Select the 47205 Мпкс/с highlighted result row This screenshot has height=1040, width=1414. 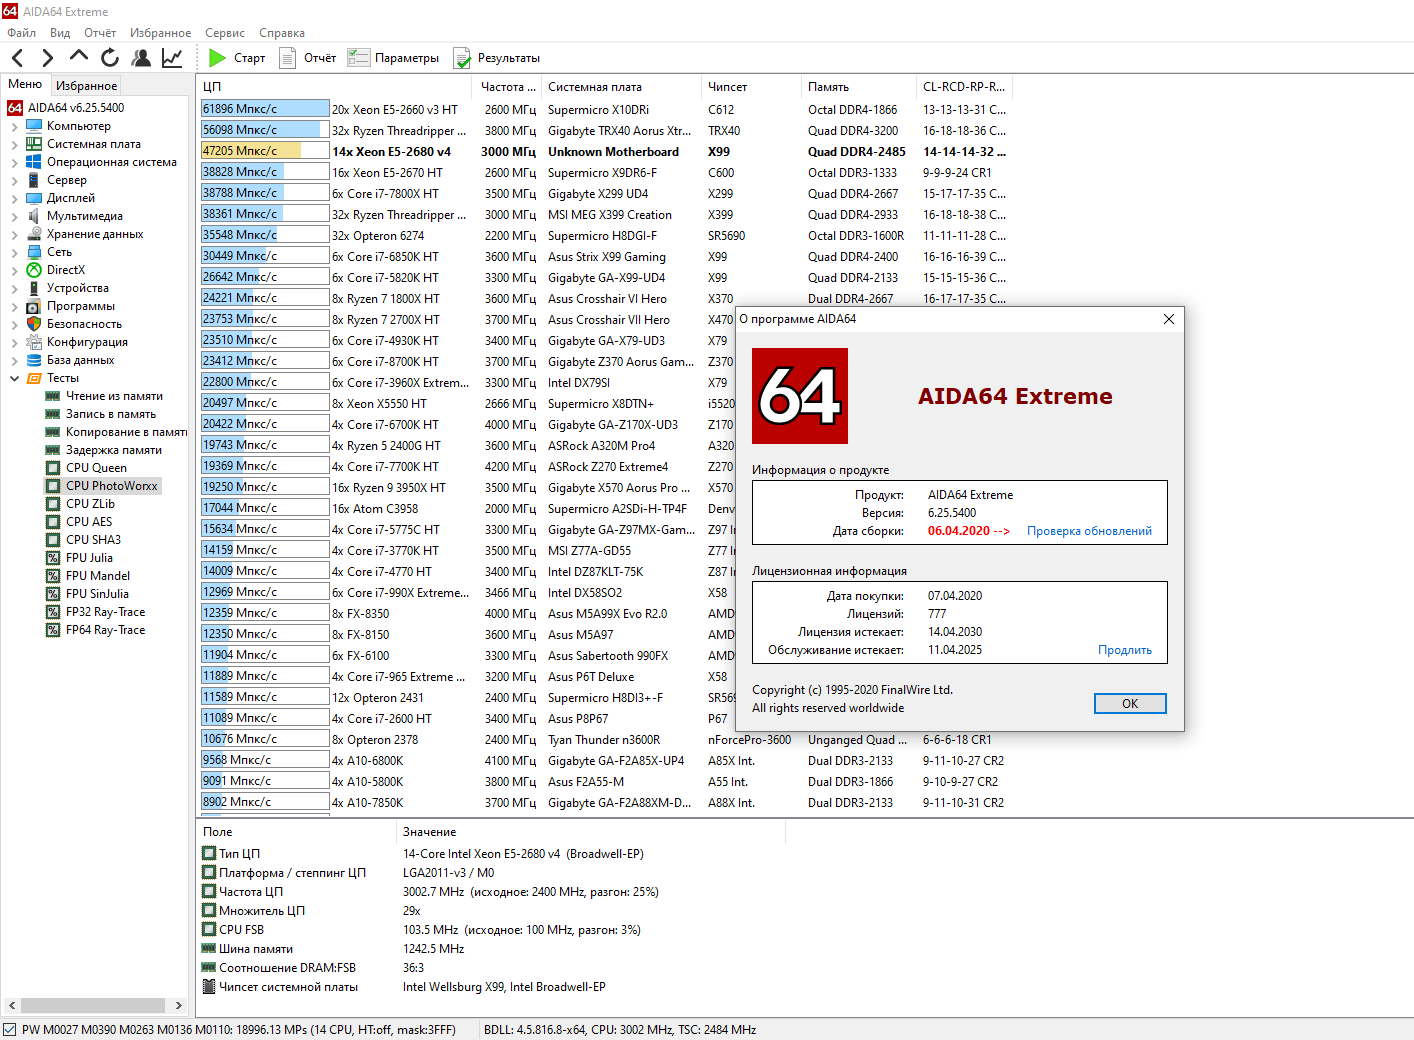click(604, 151)
